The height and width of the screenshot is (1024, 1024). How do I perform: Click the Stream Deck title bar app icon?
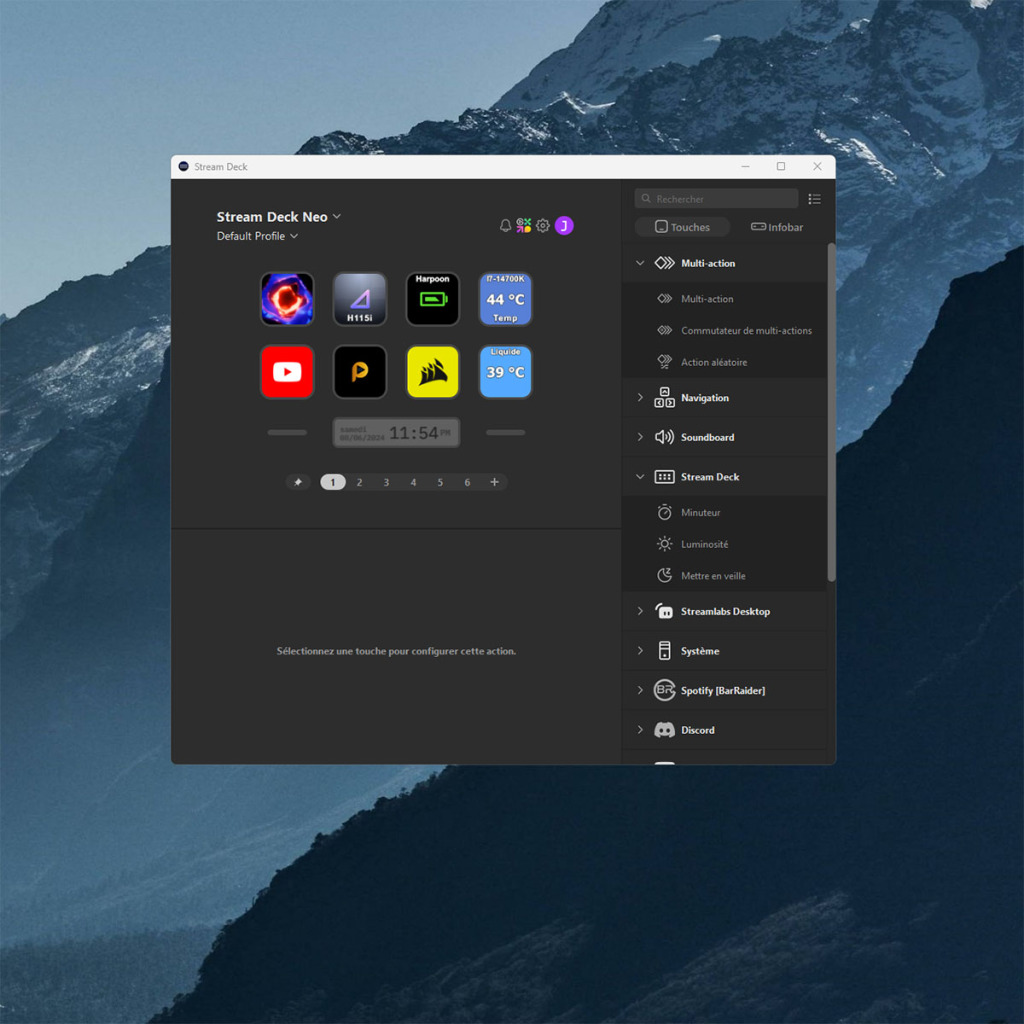[184, 167]
